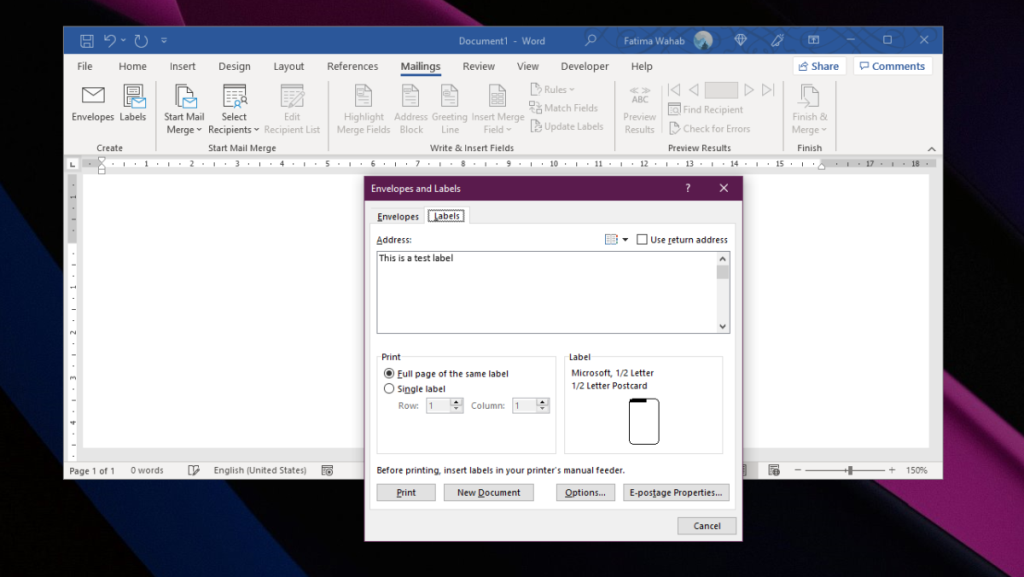The image size is (1024, 577).
Task: Switch to the Envelopes tab
Action: (x=397, y=216)
